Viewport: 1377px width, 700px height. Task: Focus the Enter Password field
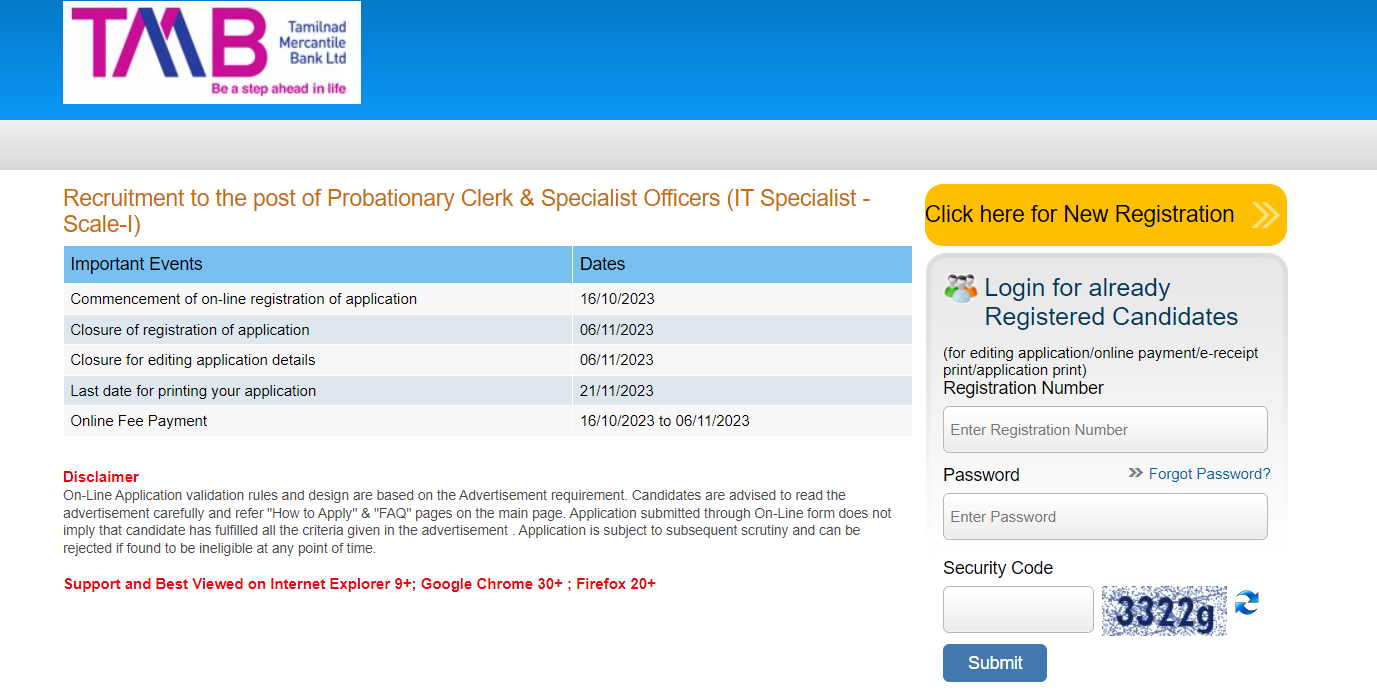click(1105, 517)
